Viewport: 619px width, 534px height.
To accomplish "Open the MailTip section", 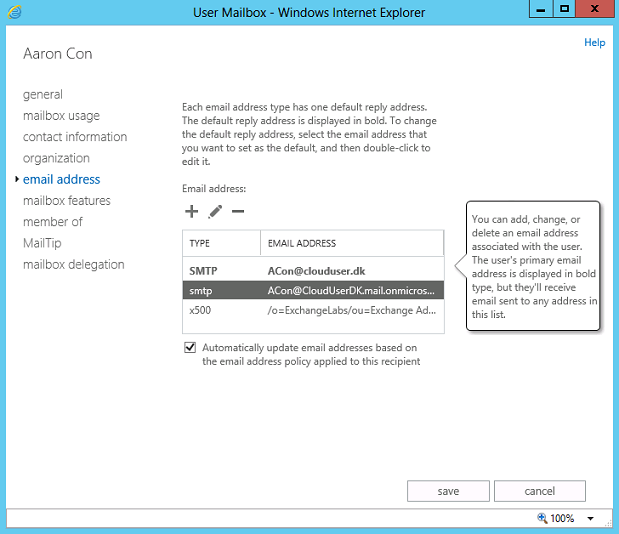I will tap(42, 243).
